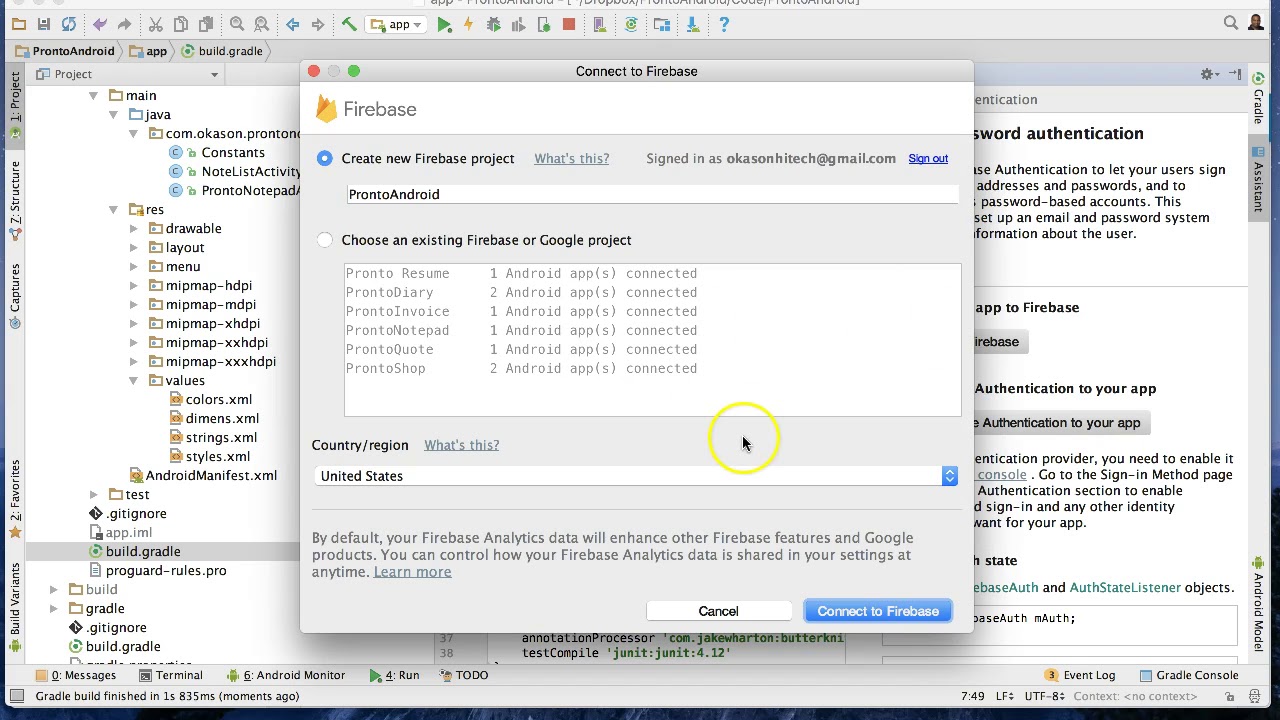
Task: Click the Find magnifier toolbar icon
Action: click(237, 24)
